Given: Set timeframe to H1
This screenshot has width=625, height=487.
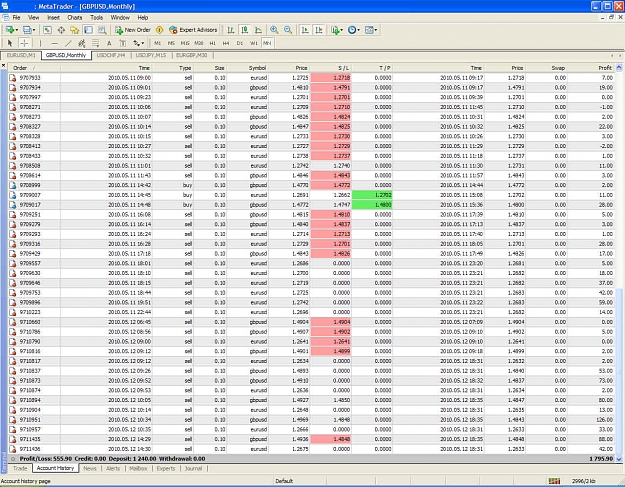Looking at the screenshot, I should (212, 43).
